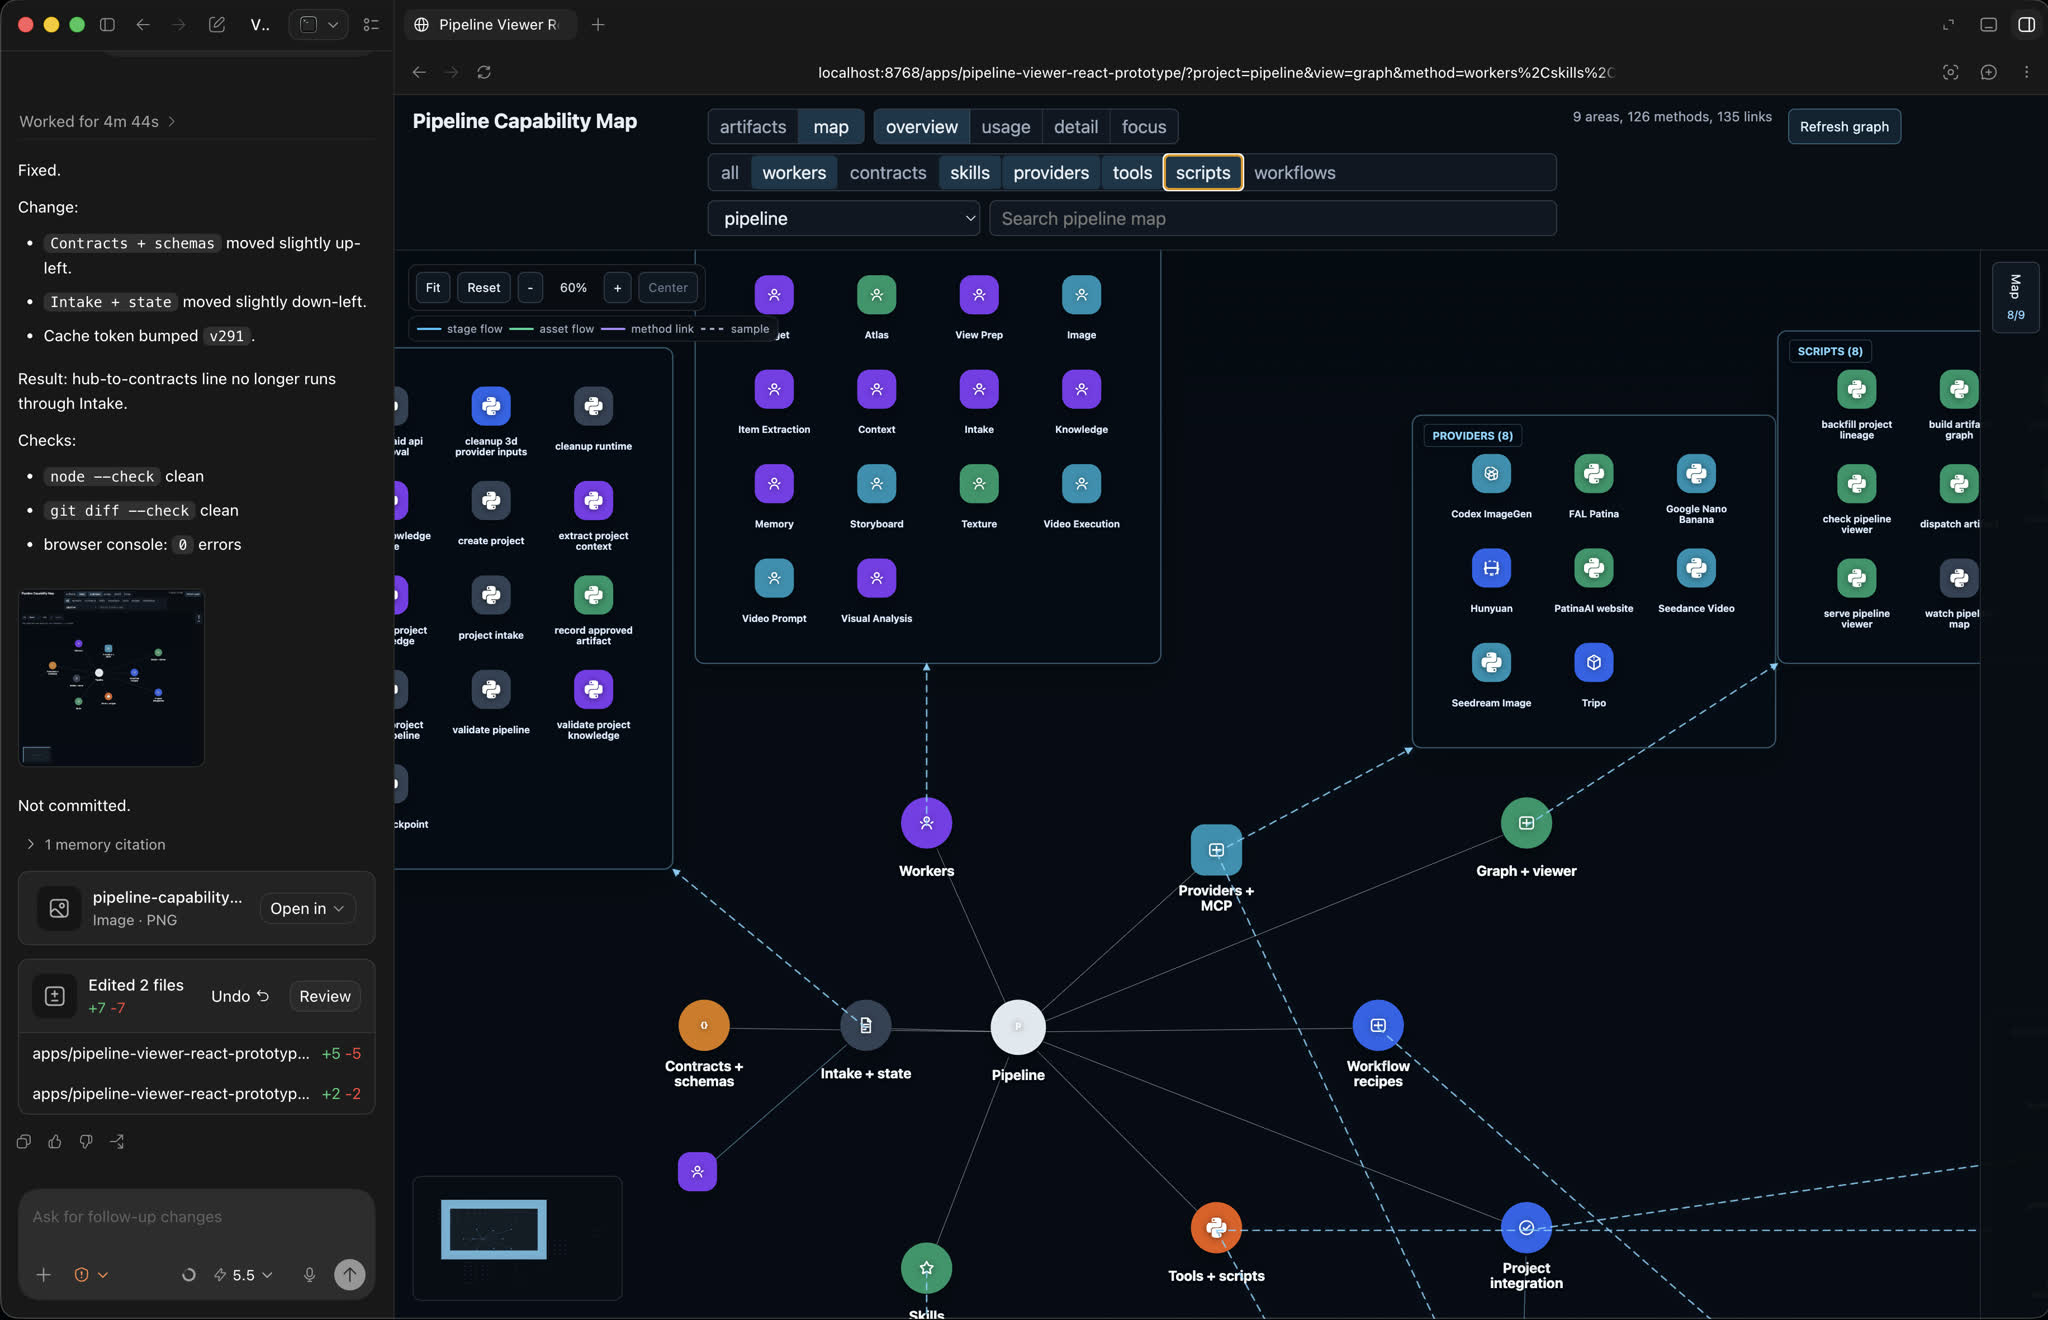Select the create project script icon
Screen dimensions: 2048x1320
pyautogui.click(x=491, y=500)
